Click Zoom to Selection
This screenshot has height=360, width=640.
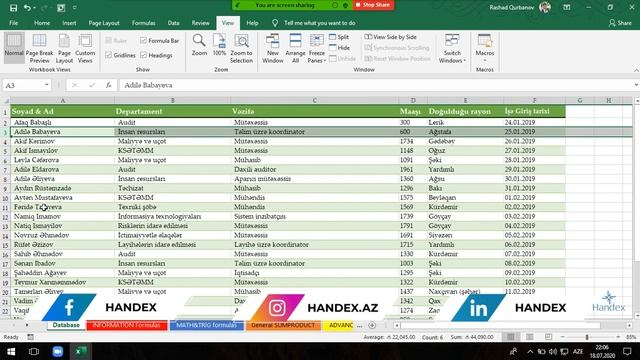(241, 48)
